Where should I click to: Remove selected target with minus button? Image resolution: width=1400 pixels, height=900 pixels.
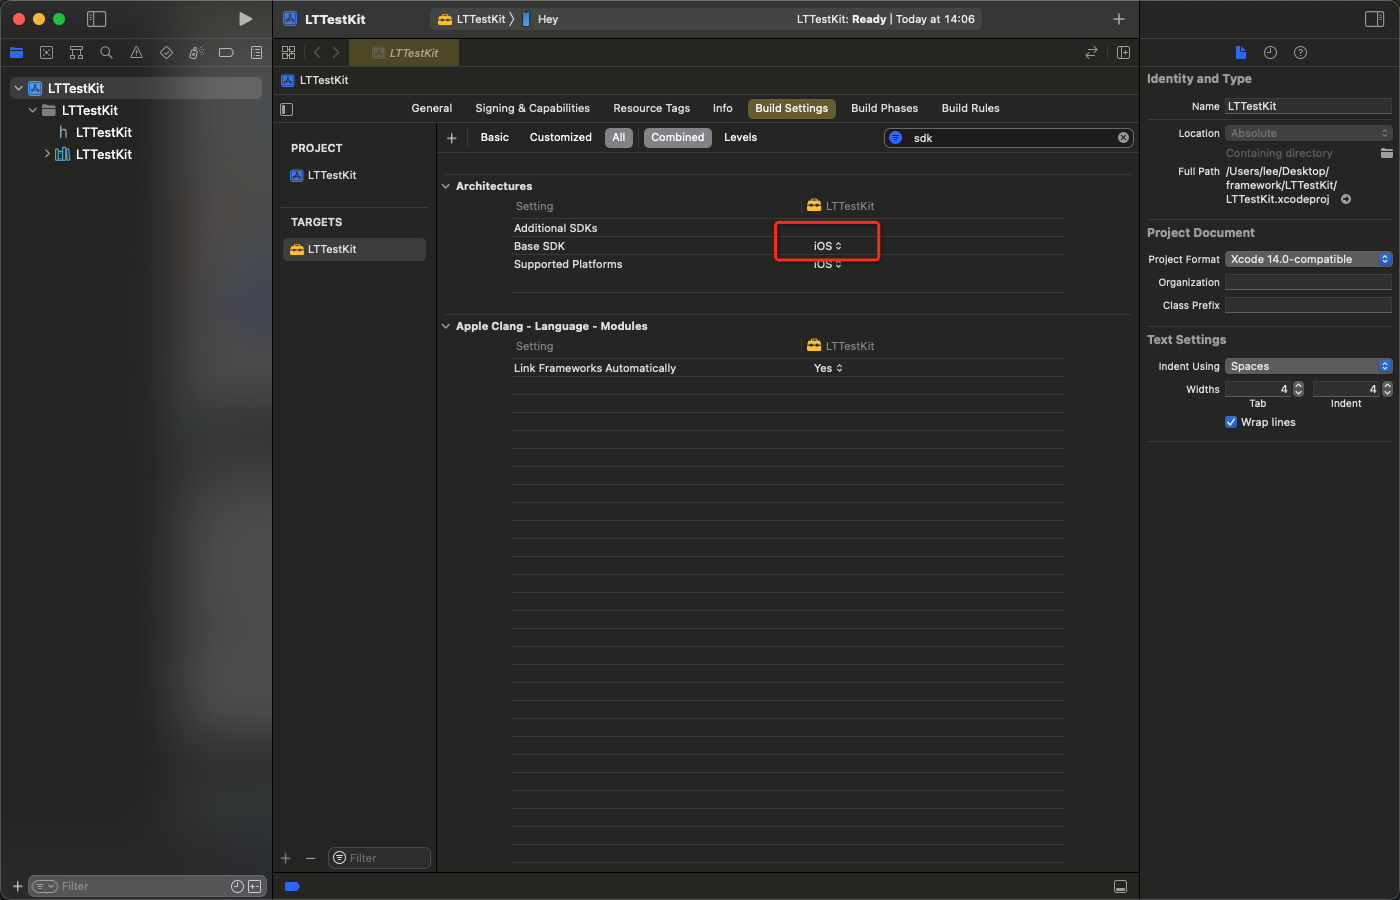pos(310,858)
